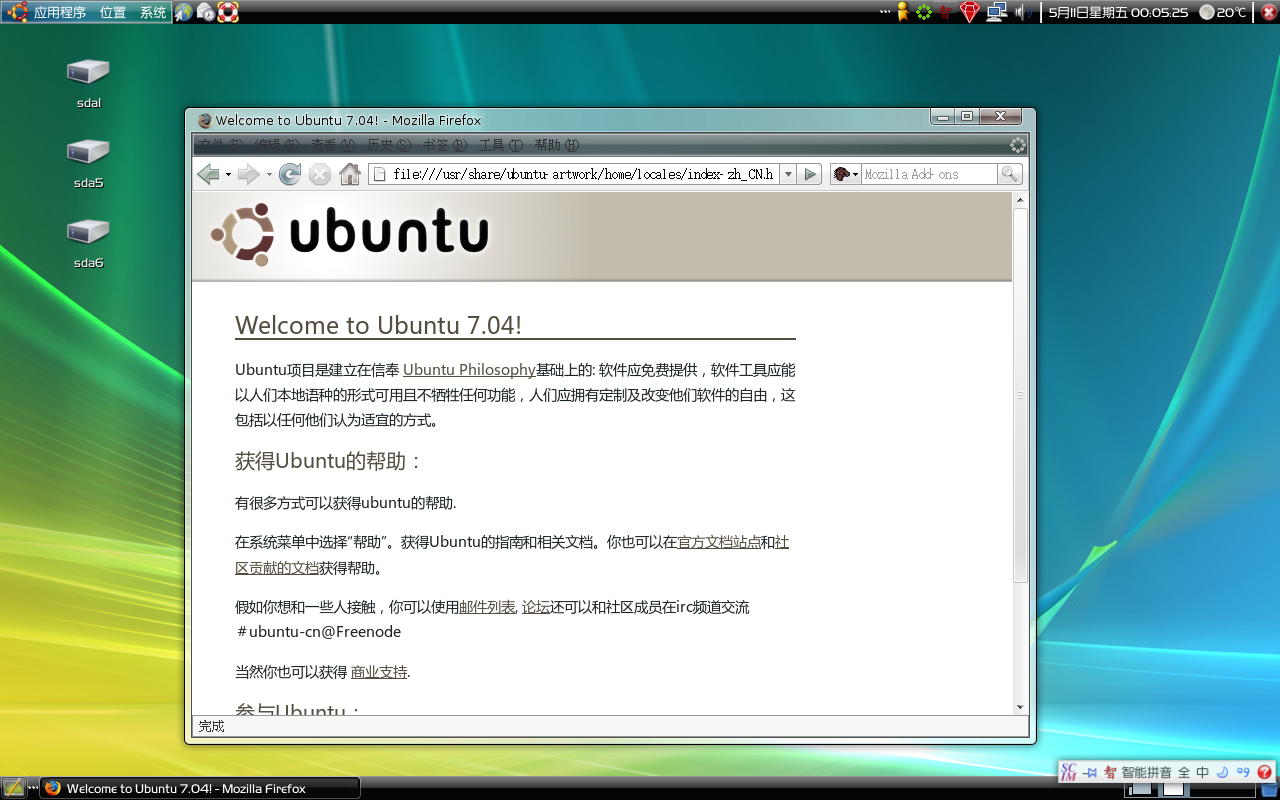Open help lifebuoy icon in top panel

[x=228, y=12]
